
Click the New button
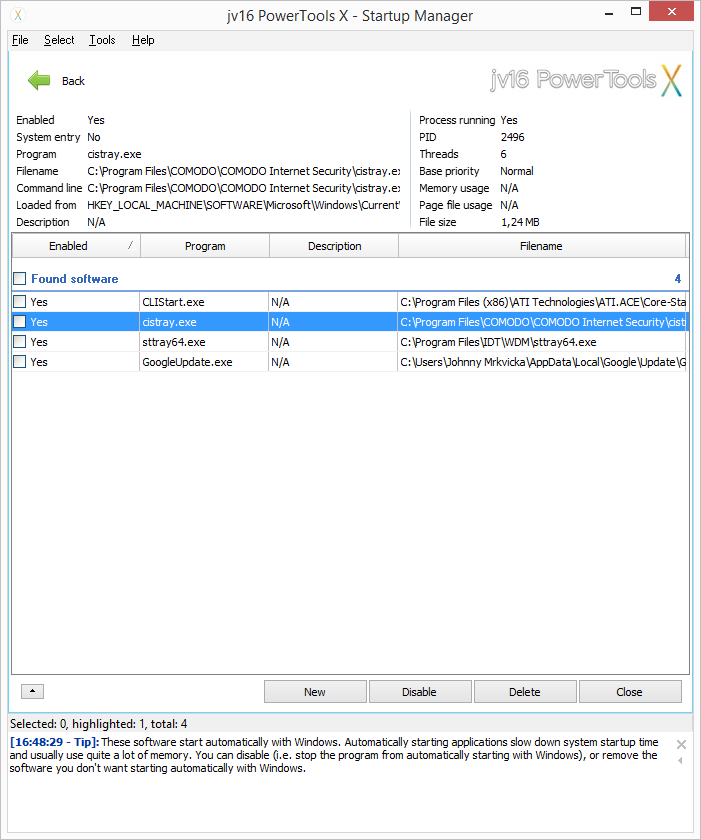pyautogui.click(x=315, y=692)
